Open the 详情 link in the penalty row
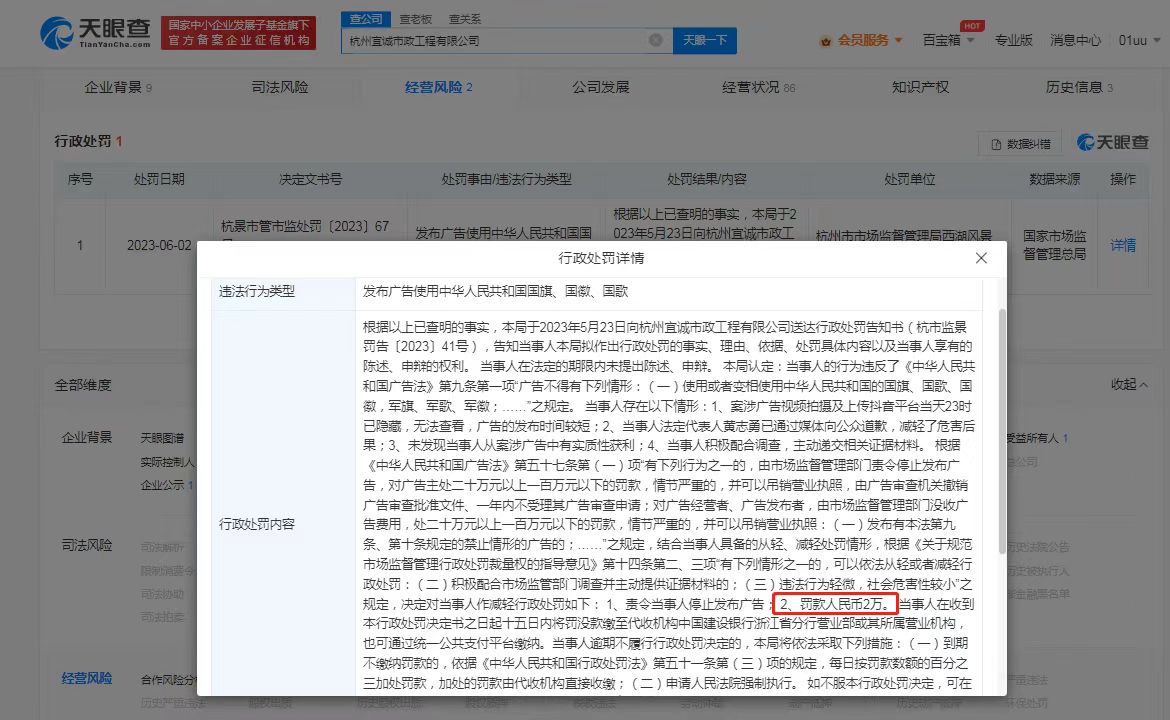Screen dimensions: 1170x720 [x=1123, y=245]
